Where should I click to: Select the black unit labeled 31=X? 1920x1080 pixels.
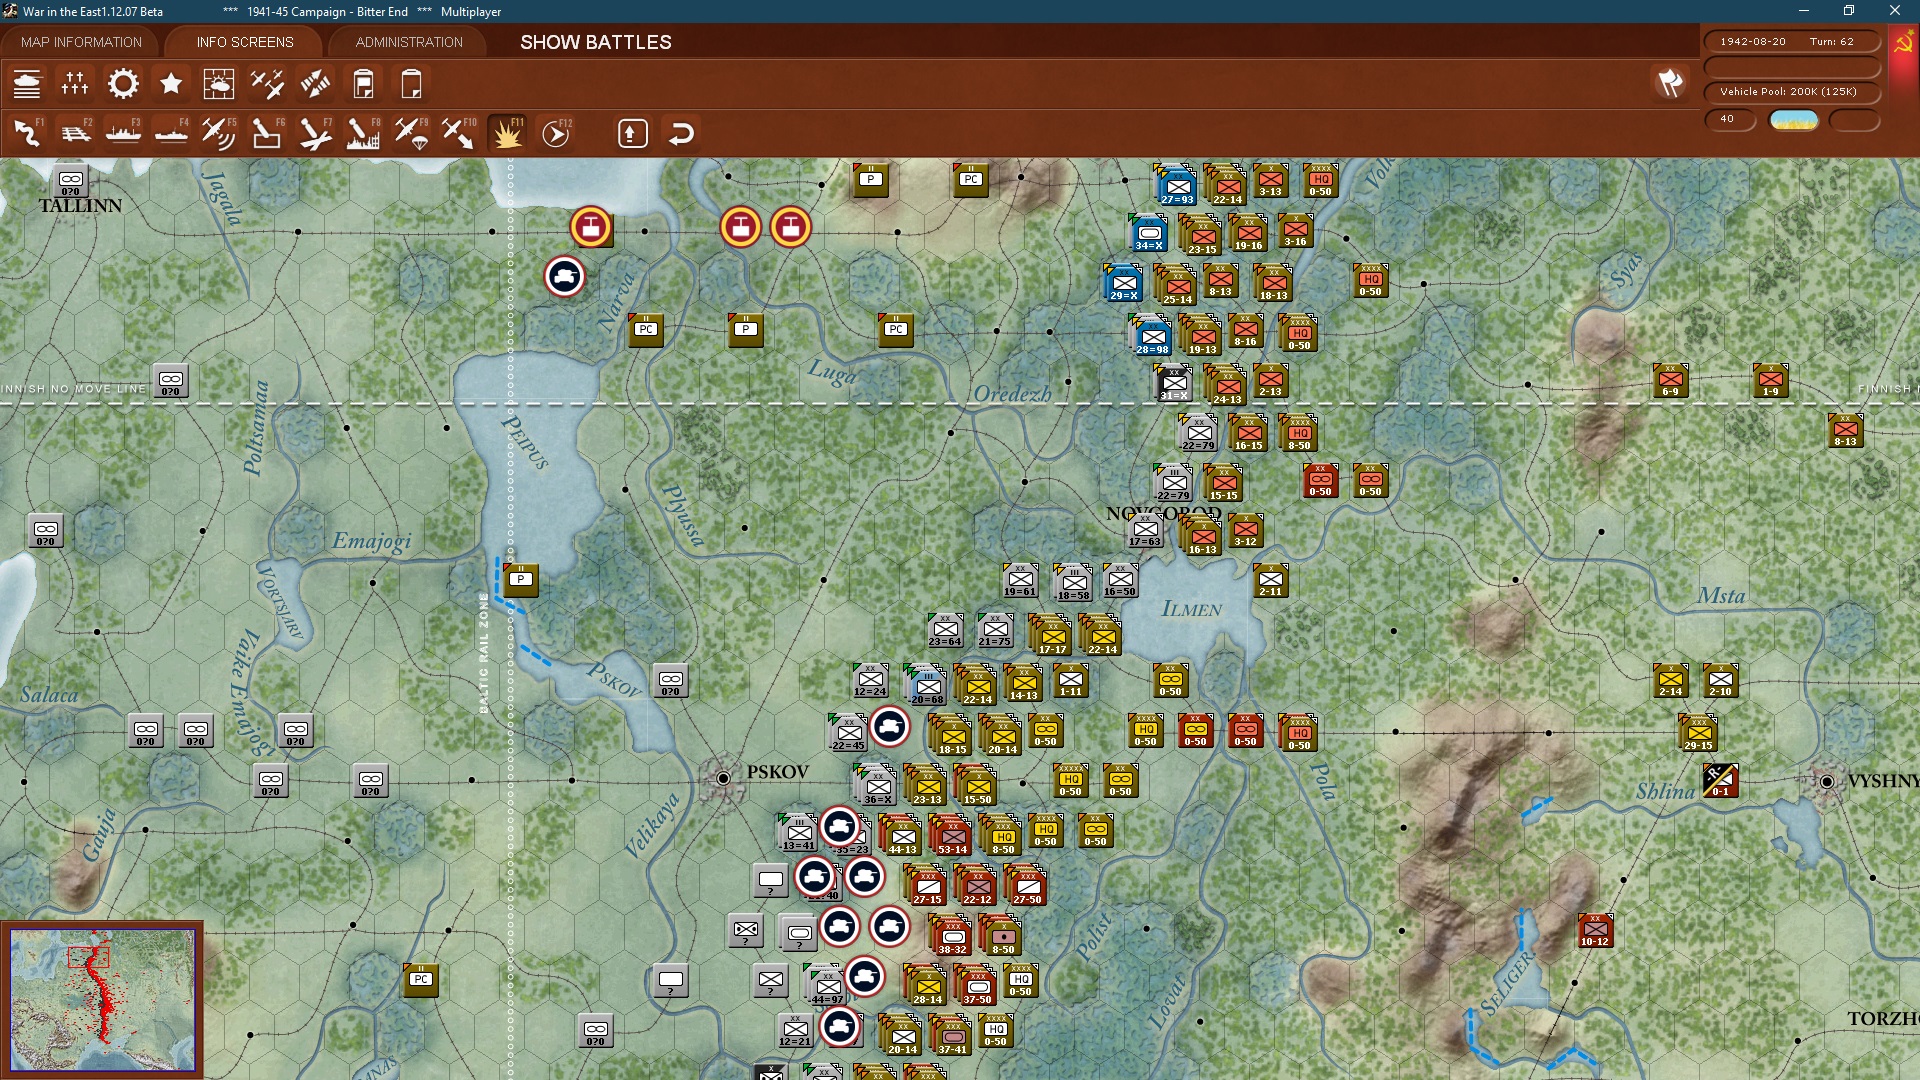pos(1174,383)
